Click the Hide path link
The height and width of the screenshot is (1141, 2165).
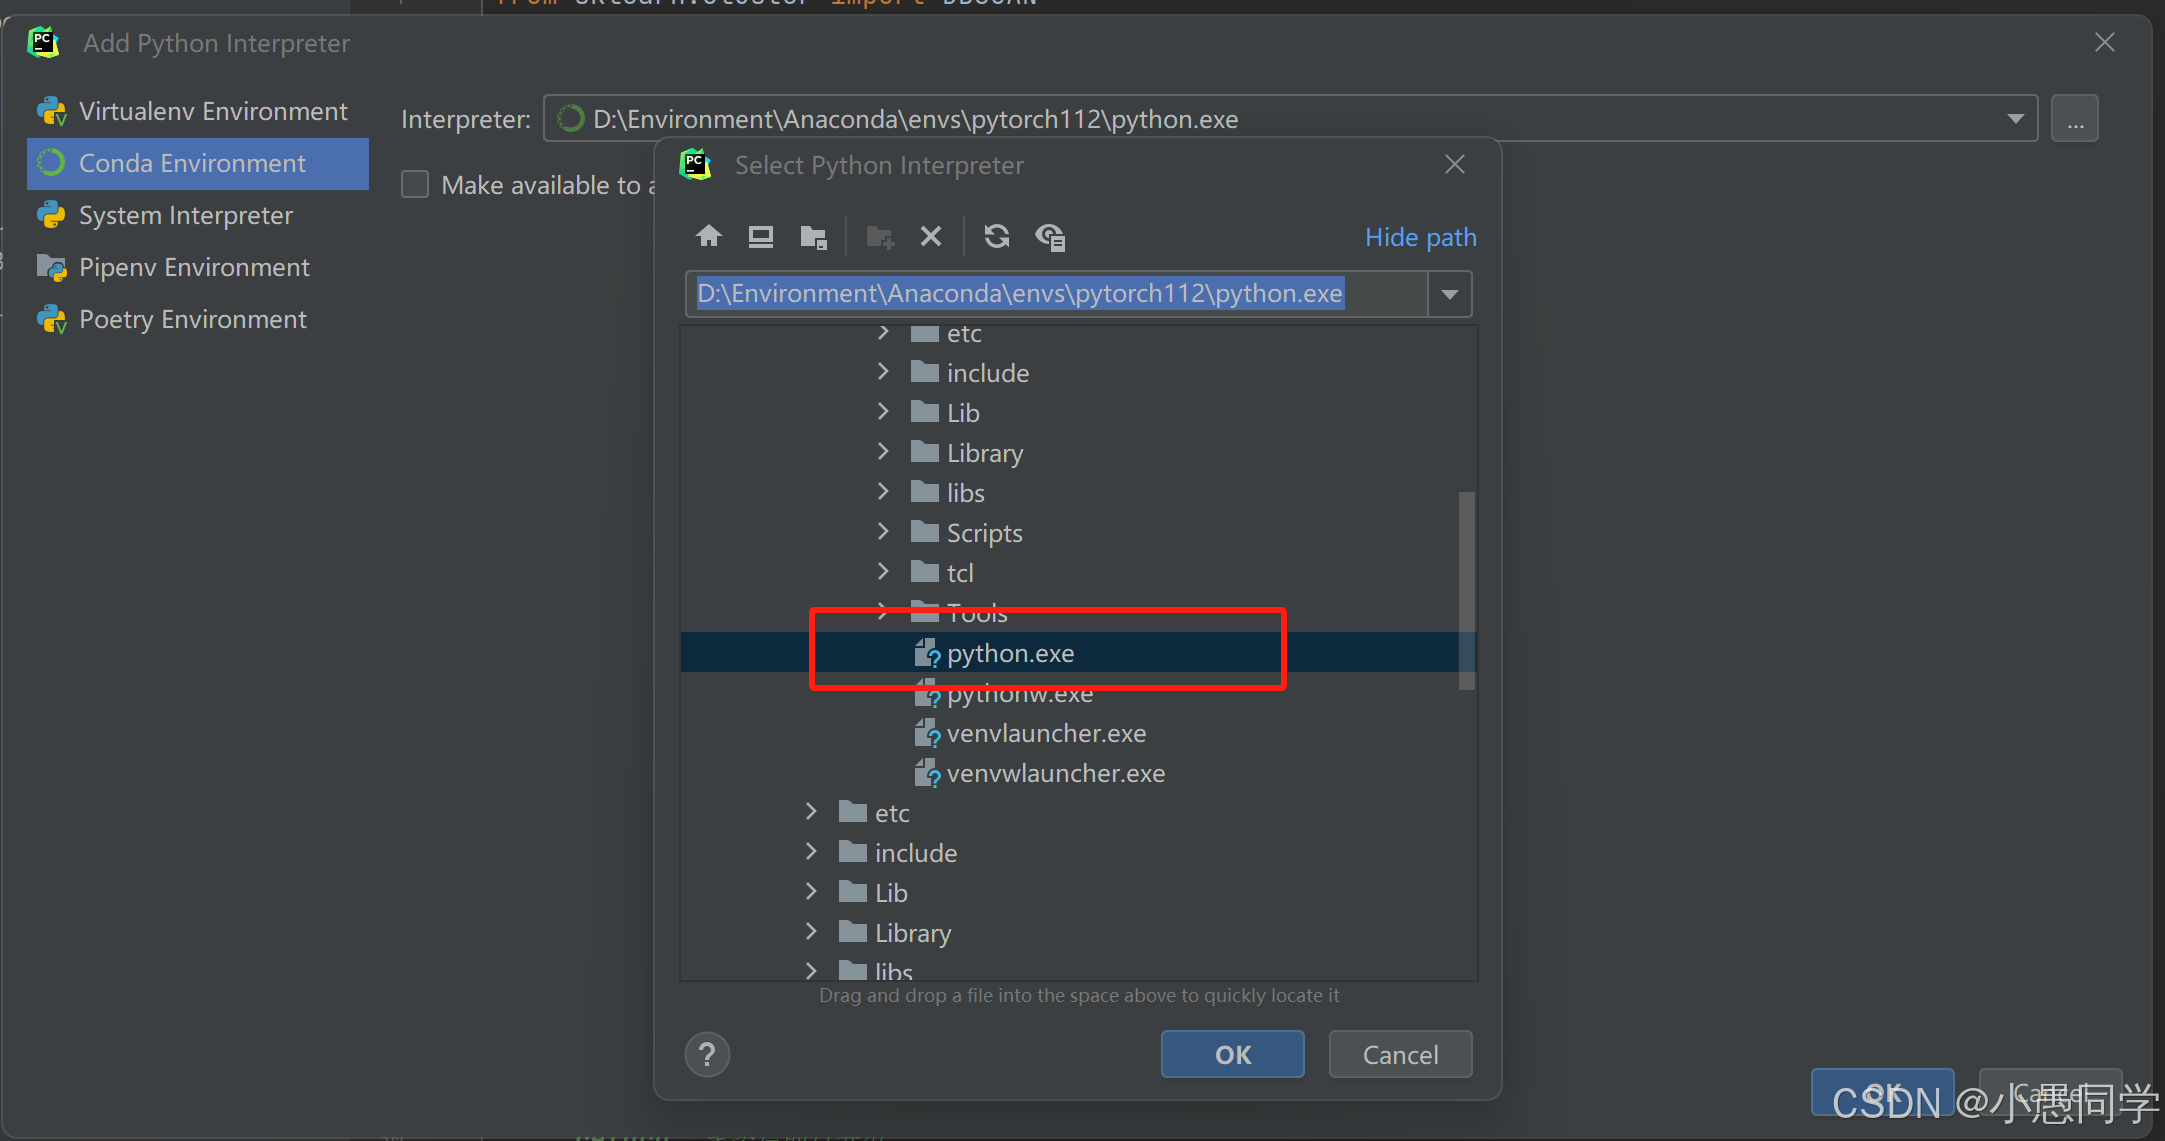(1420, 237)
